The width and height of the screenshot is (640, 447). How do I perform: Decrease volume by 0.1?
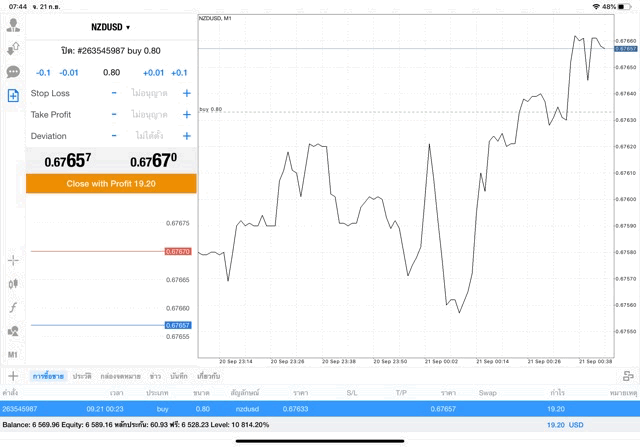tap(43, 73)
